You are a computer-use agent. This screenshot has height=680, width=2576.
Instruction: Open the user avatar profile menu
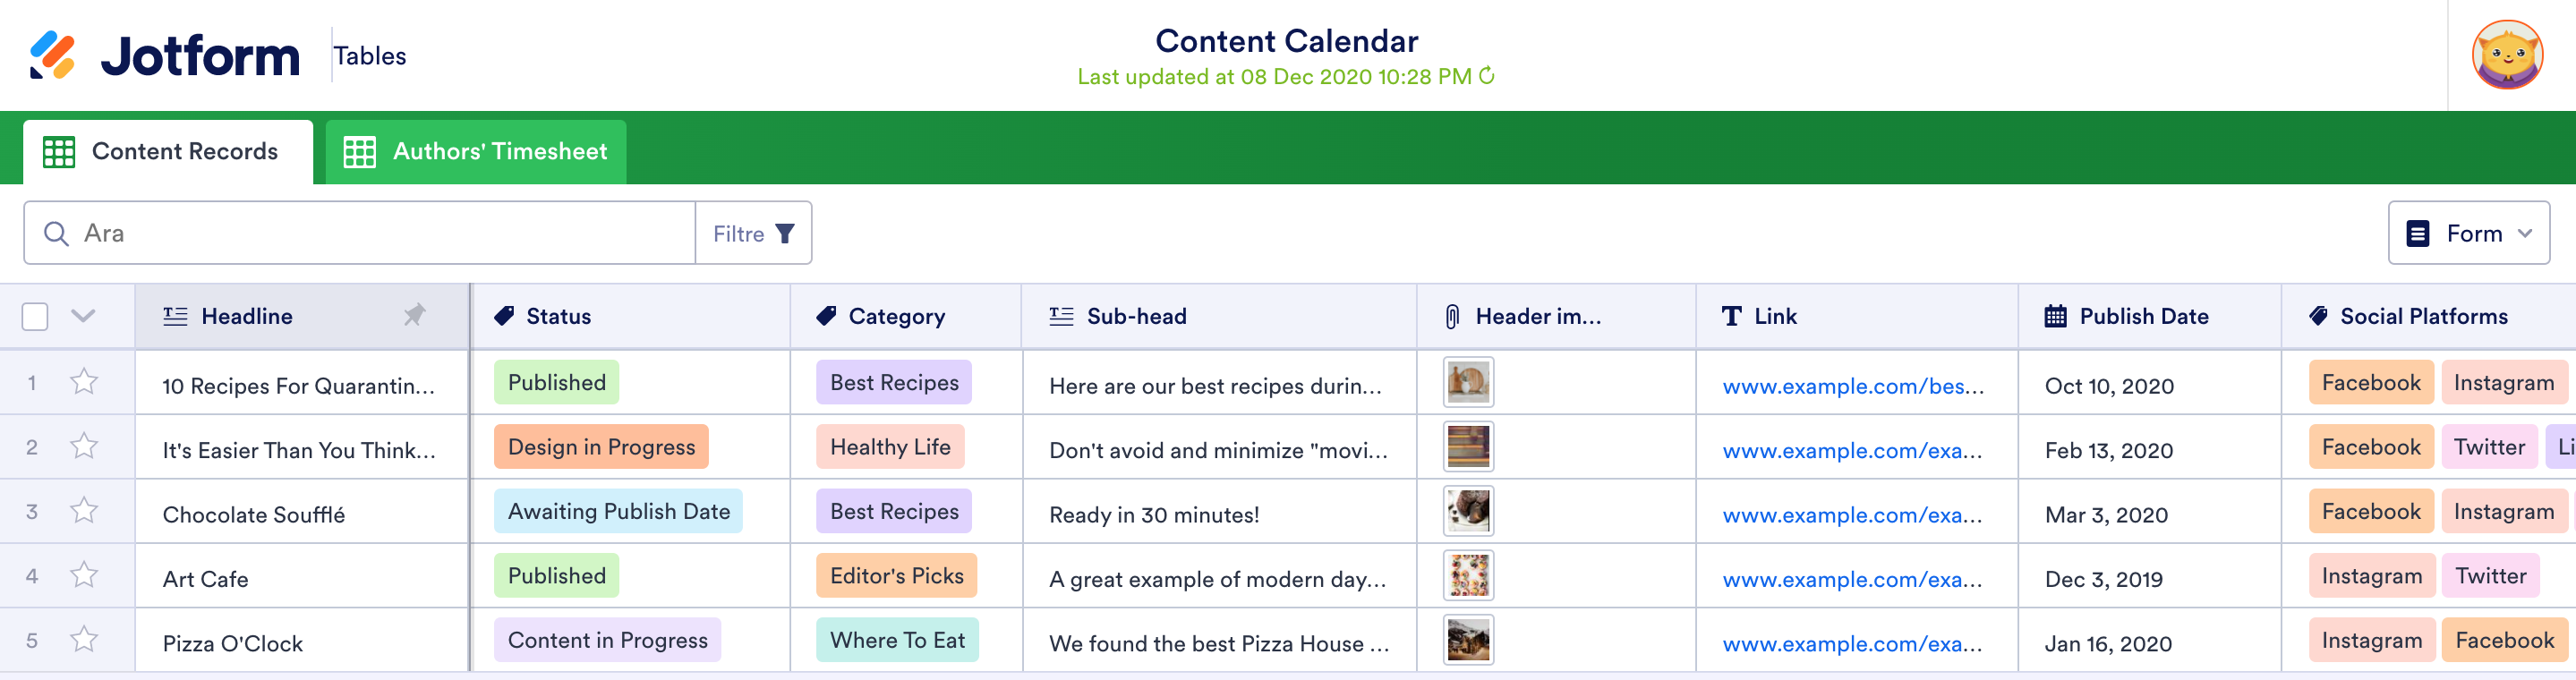point(2507,55)
